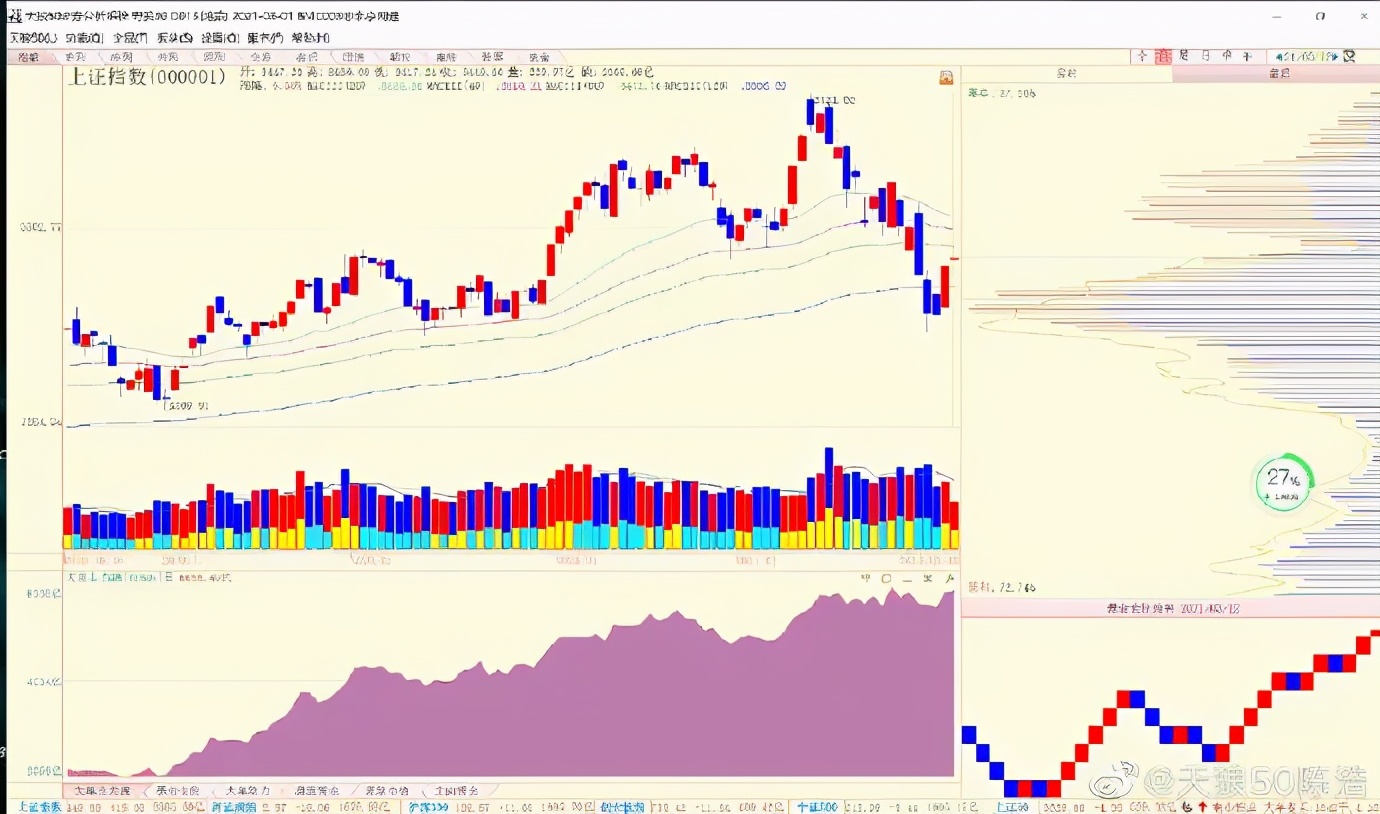
Task: Switch to pink right tab of side panel
Action: [1276, 74]
